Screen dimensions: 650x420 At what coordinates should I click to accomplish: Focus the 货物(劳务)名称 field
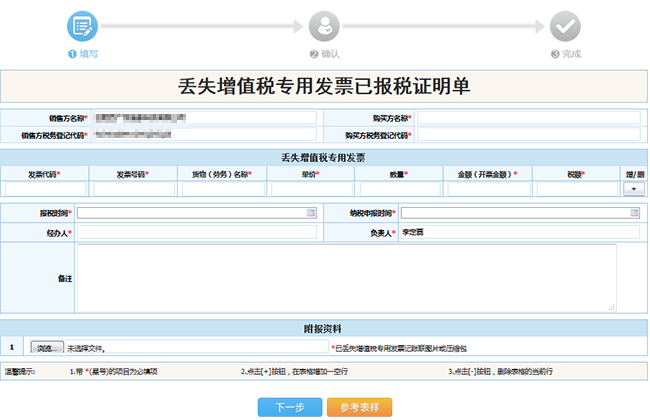click(221, 189)
